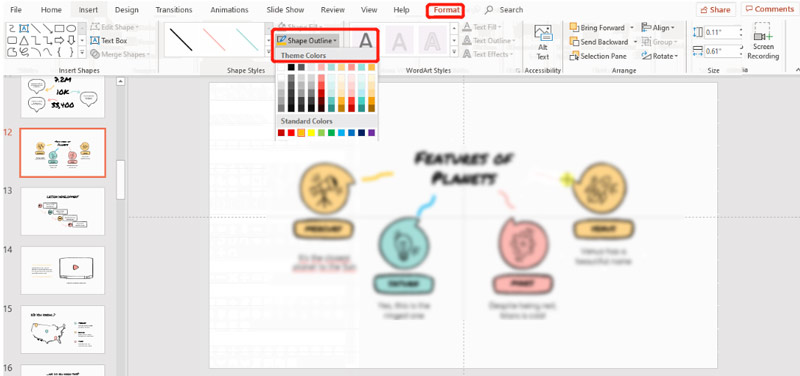
Task: Click the Search magnifier icon
Action: point(489,10)
